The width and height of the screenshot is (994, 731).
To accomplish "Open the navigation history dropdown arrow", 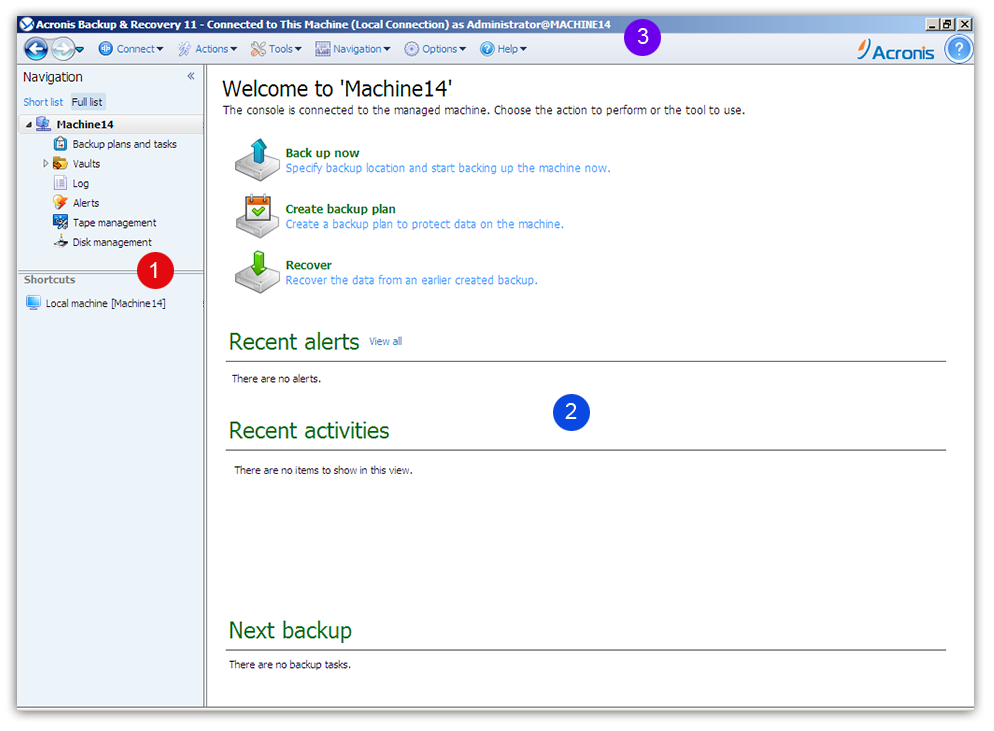I will (x=80, y=49).
